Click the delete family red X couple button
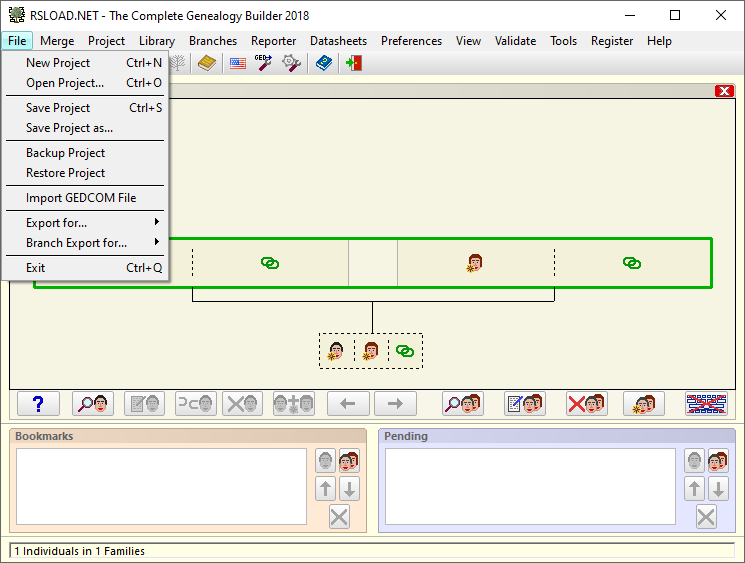 (x=586, y=404)
